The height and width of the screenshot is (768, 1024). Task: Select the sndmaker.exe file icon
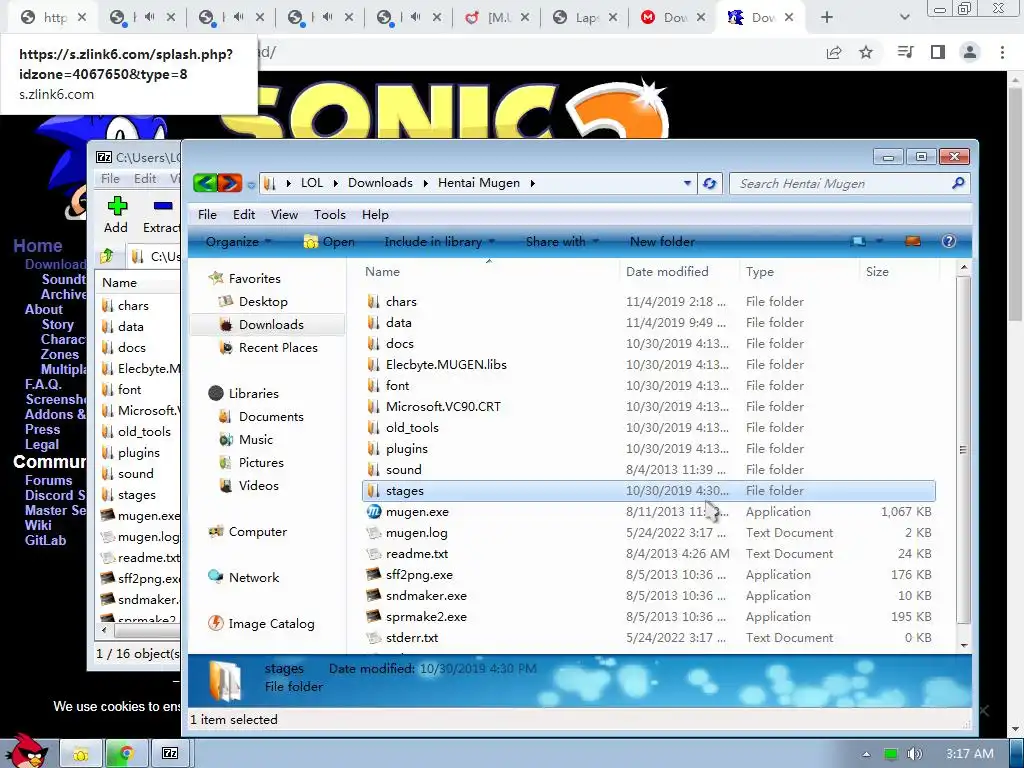tap(374, 596)
